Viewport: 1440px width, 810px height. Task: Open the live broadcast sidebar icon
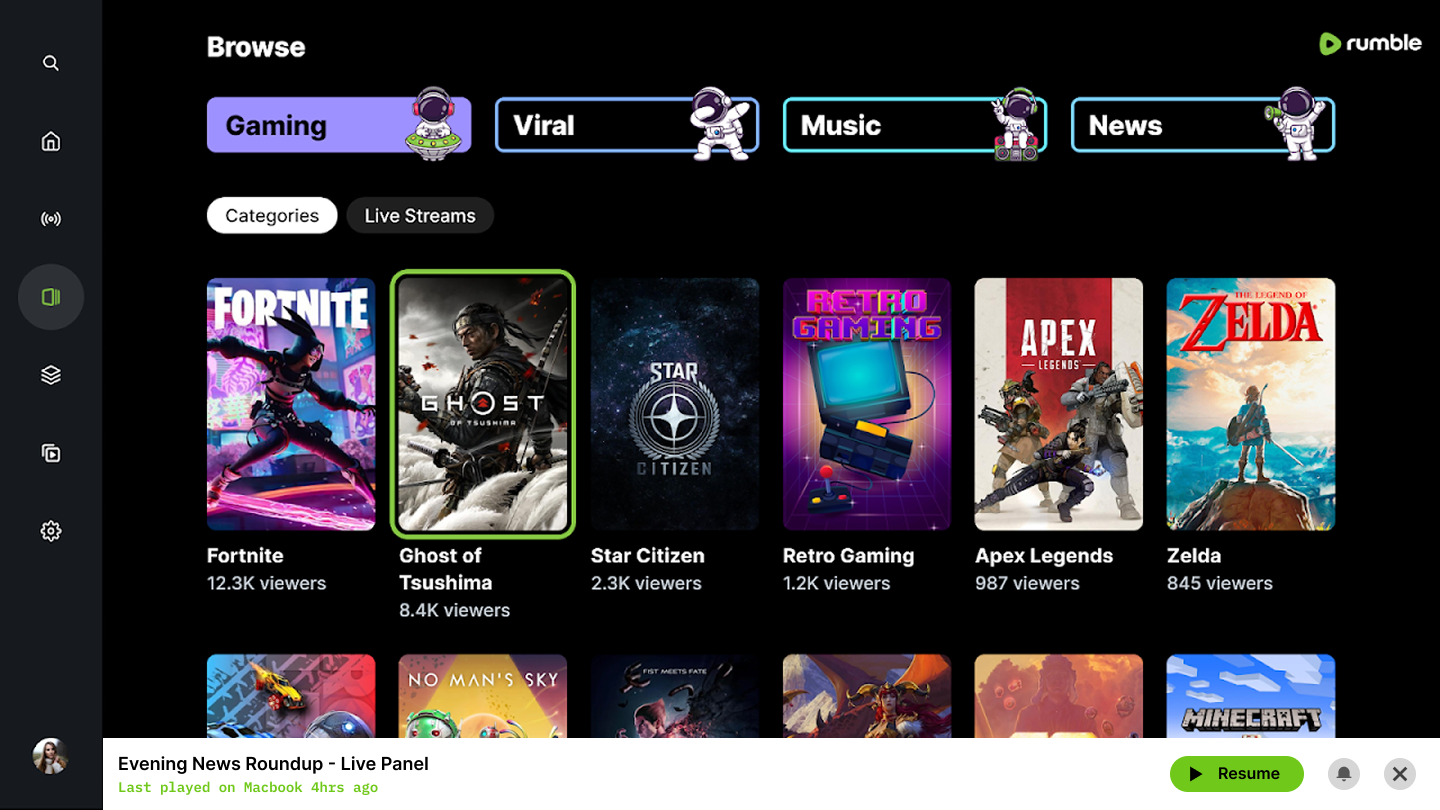51,219
